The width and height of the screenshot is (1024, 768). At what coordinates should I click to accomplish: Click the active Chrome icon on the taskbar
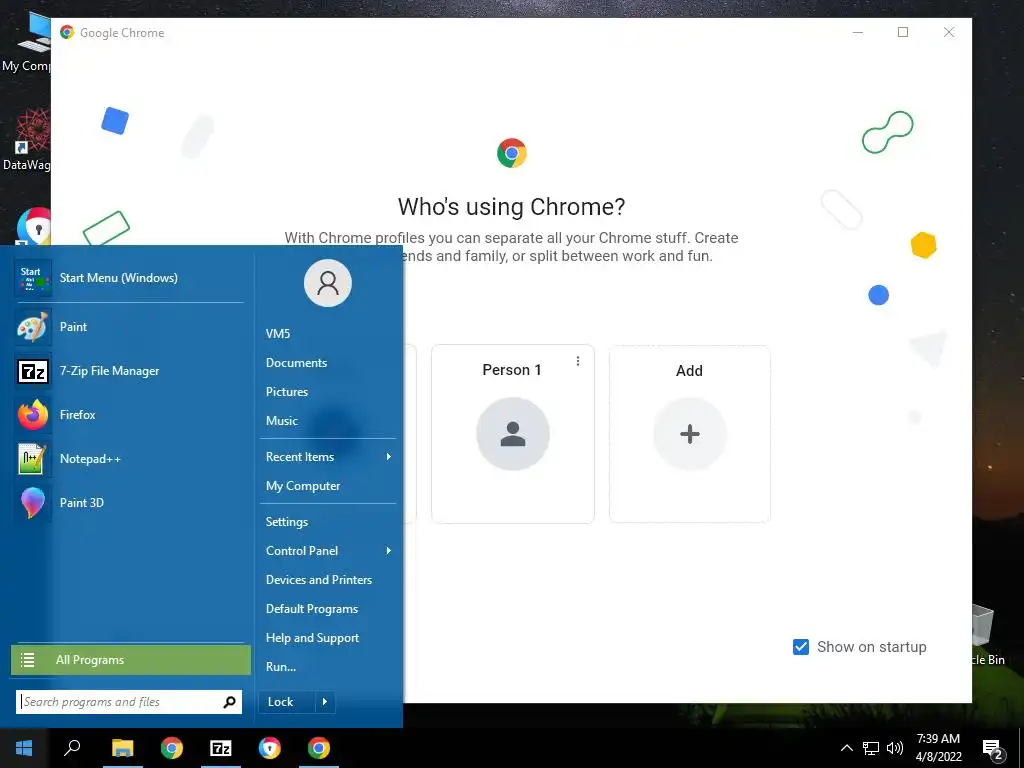(x=319, y=748)
